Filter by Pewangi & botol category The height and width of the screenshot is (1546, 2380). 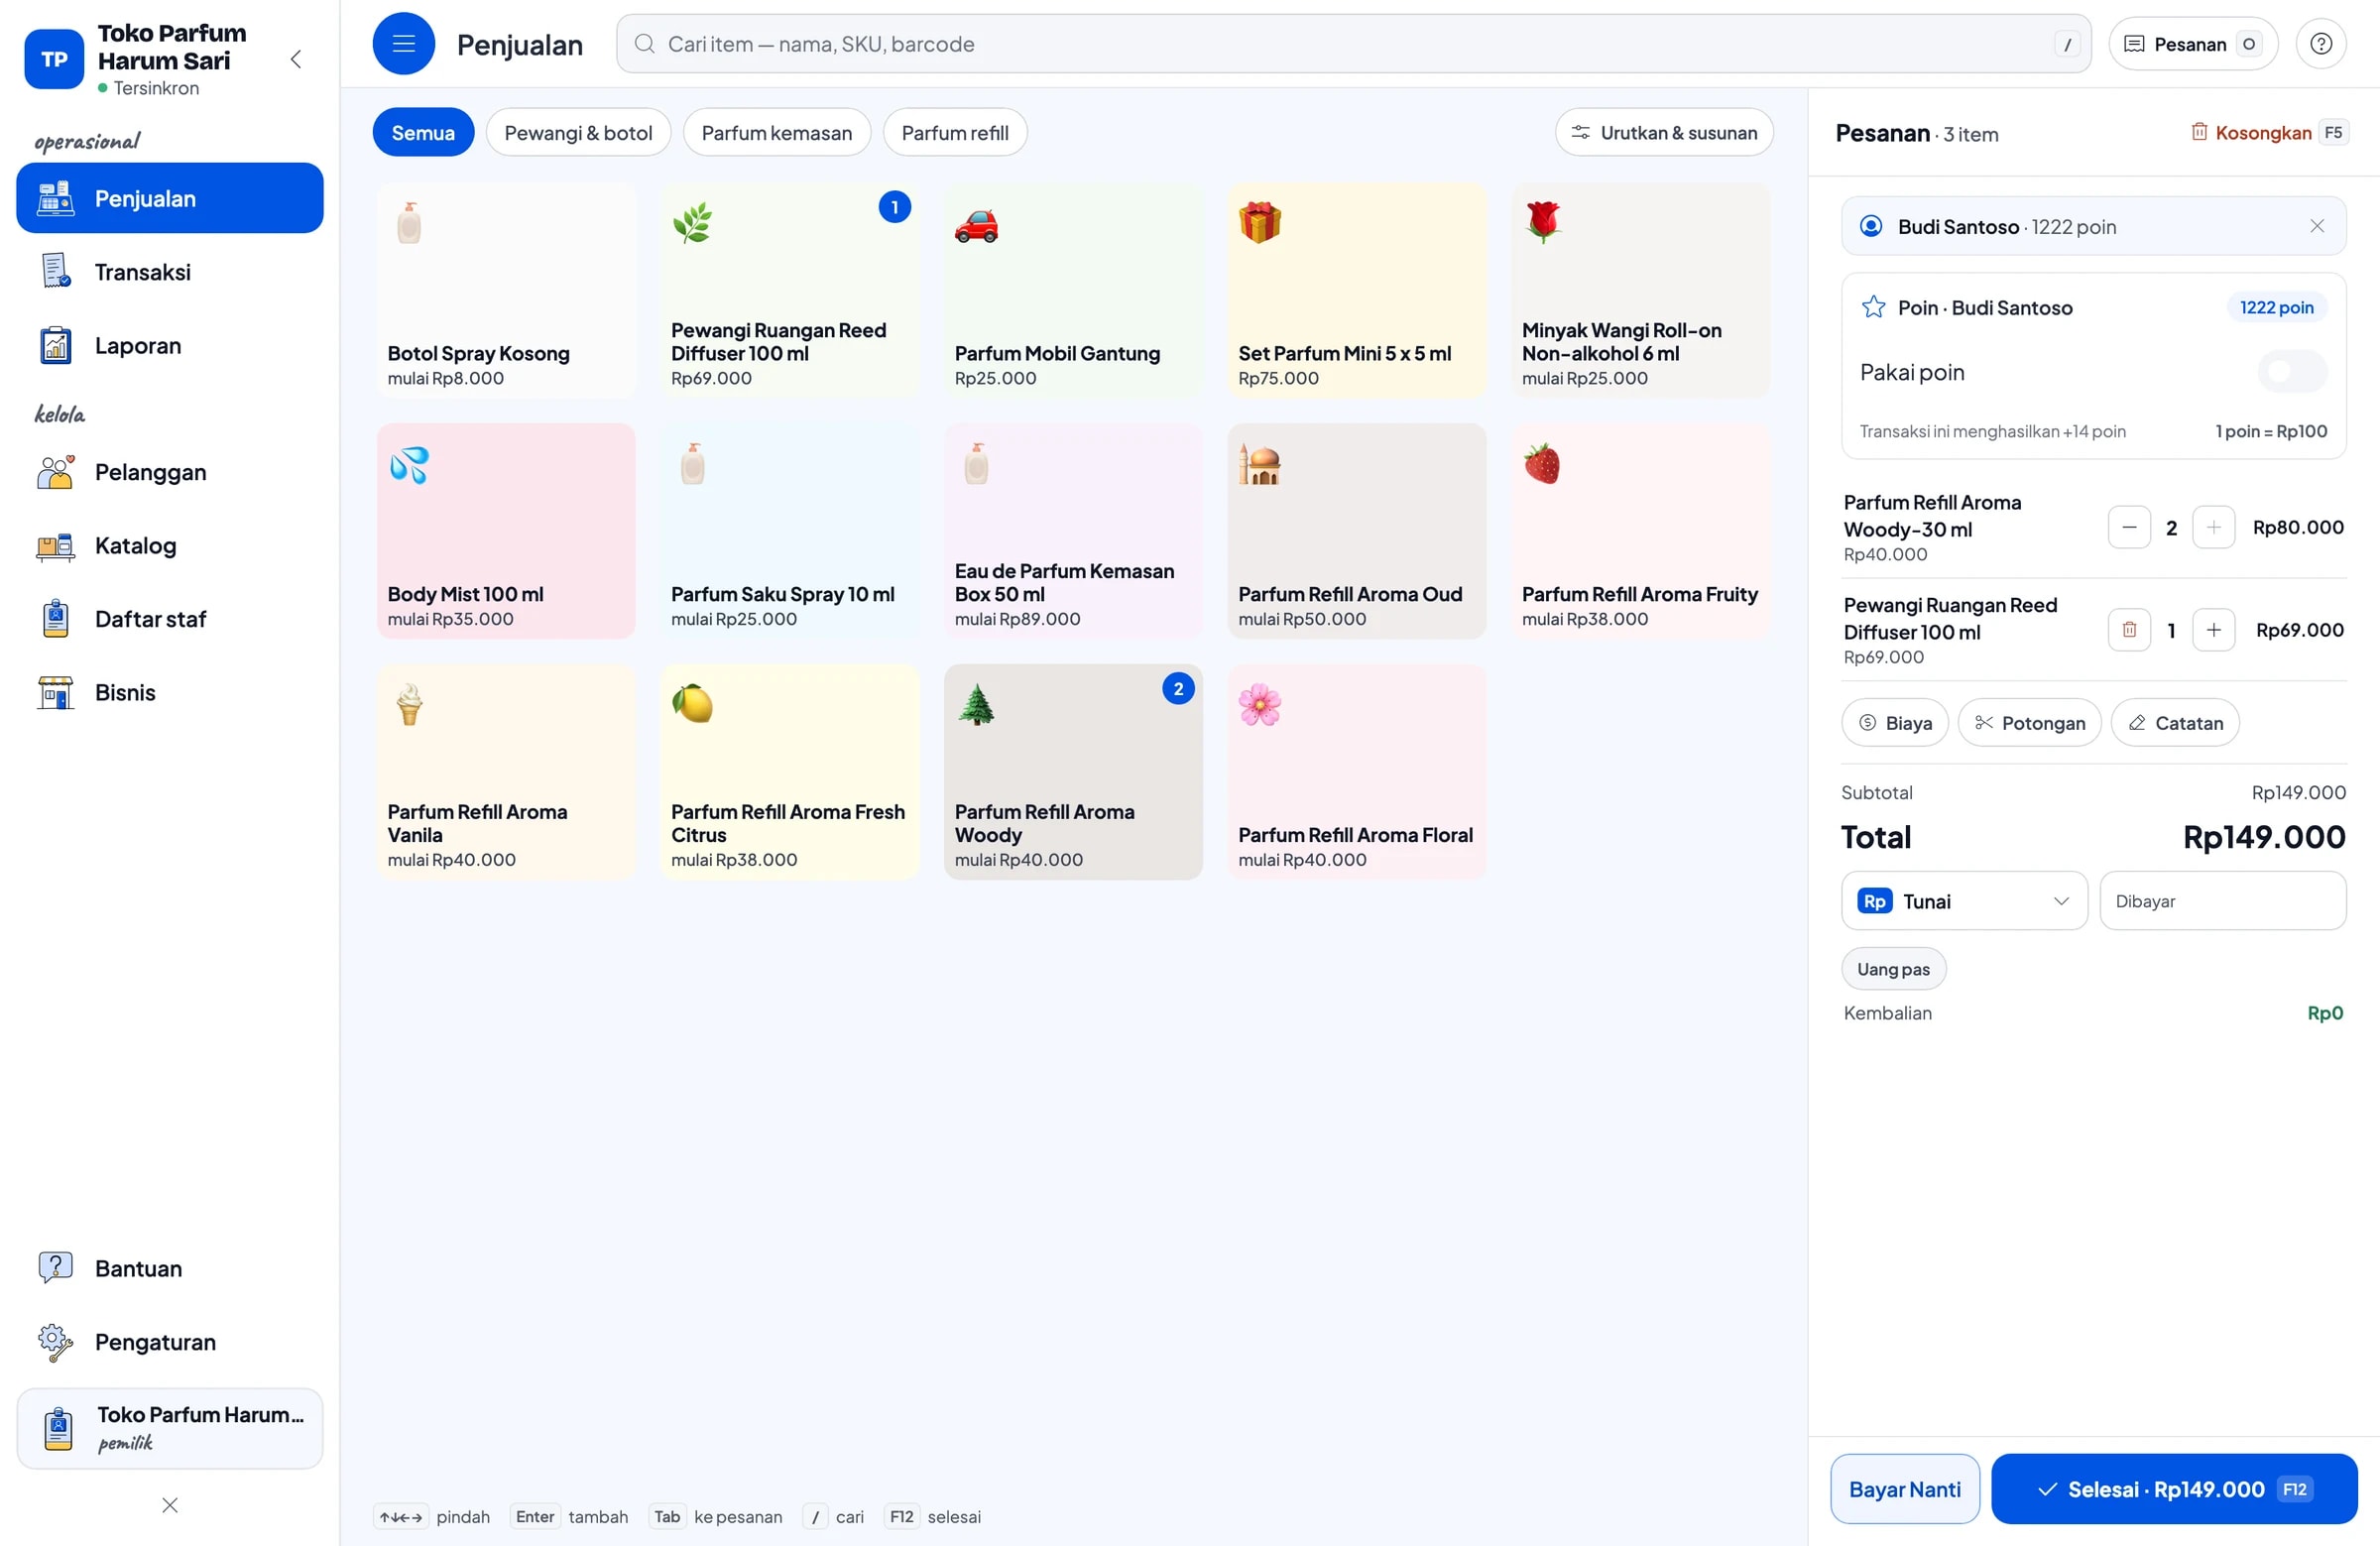click(x=578, y=133)
